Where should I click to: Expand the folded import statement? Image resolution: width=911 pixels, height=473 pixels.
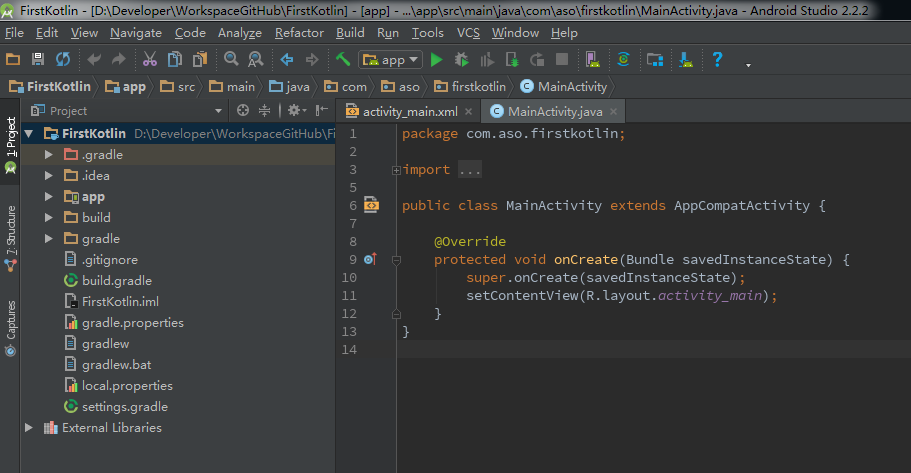(x=396, y=170)
